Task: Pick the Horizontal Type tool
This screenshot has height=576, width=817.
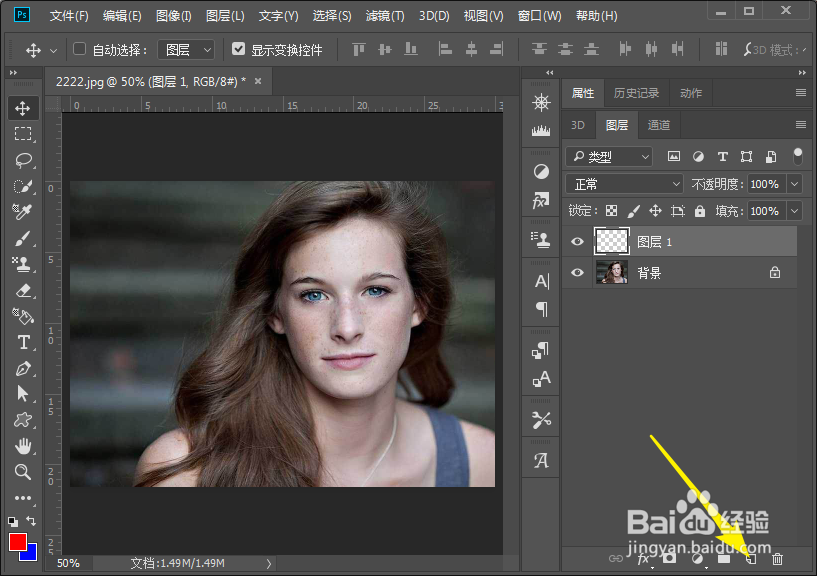Action: coord(22,342)
